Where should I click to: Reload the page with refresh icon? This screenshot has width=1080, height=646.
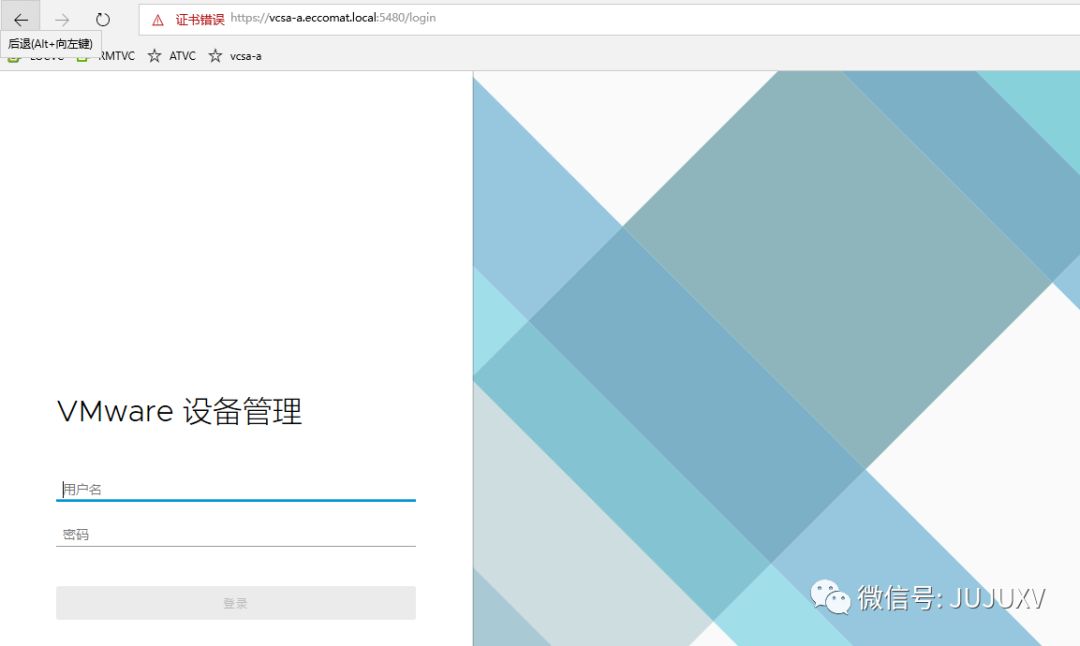(103, 19)
